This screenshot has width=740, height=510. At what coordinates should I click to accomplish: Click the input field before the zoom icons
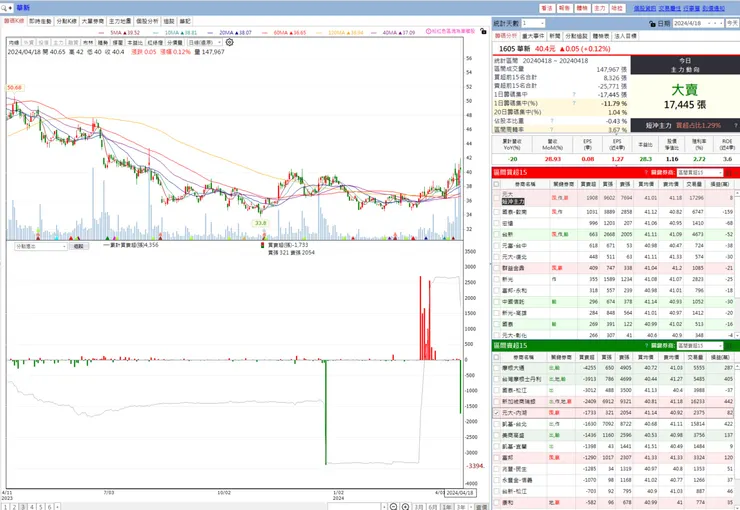point(354,506)
